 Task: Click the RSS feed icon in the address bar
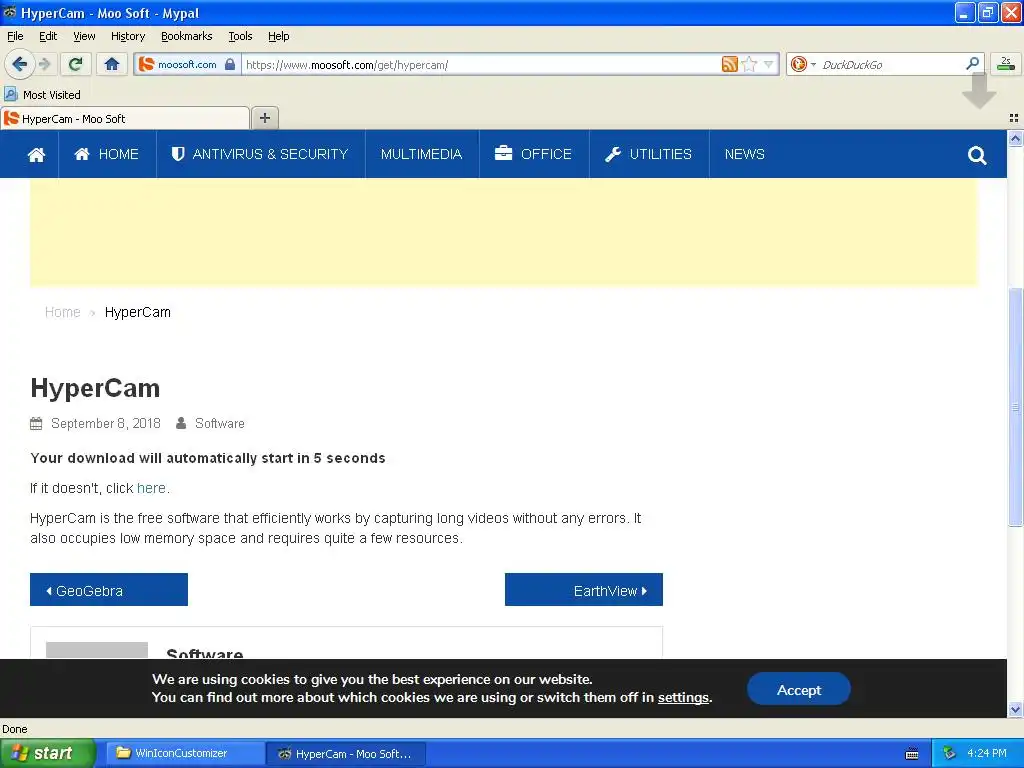pyautogui.click(x=729, y=64)
